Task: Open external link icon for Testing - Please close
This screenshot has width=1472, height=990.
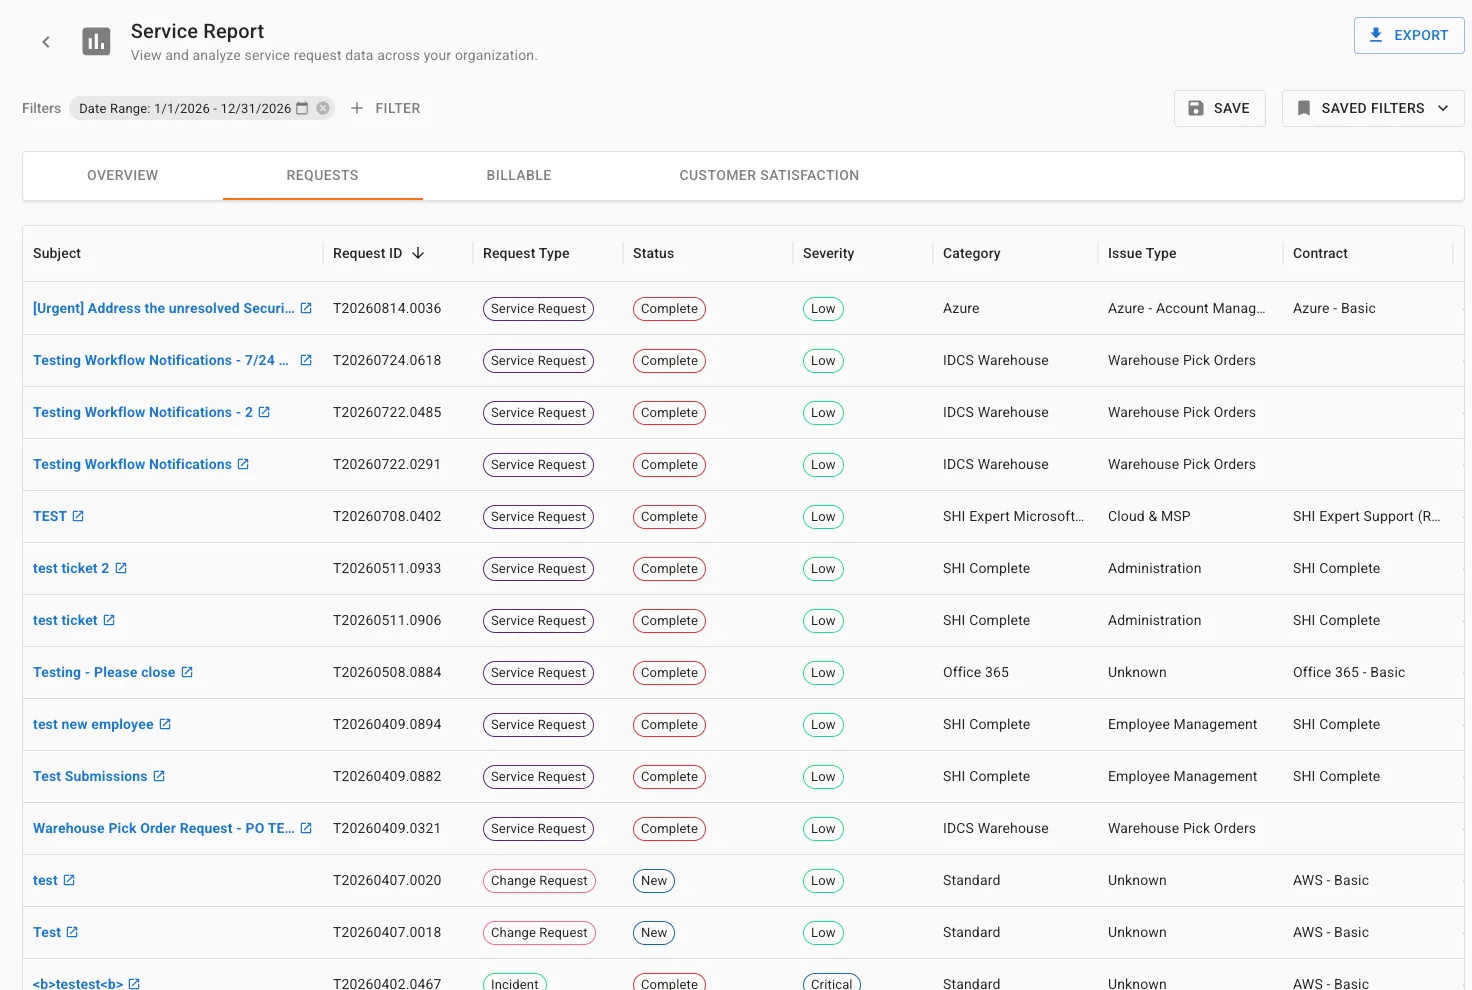Action: pyautogui.click(x=187, y=672)
